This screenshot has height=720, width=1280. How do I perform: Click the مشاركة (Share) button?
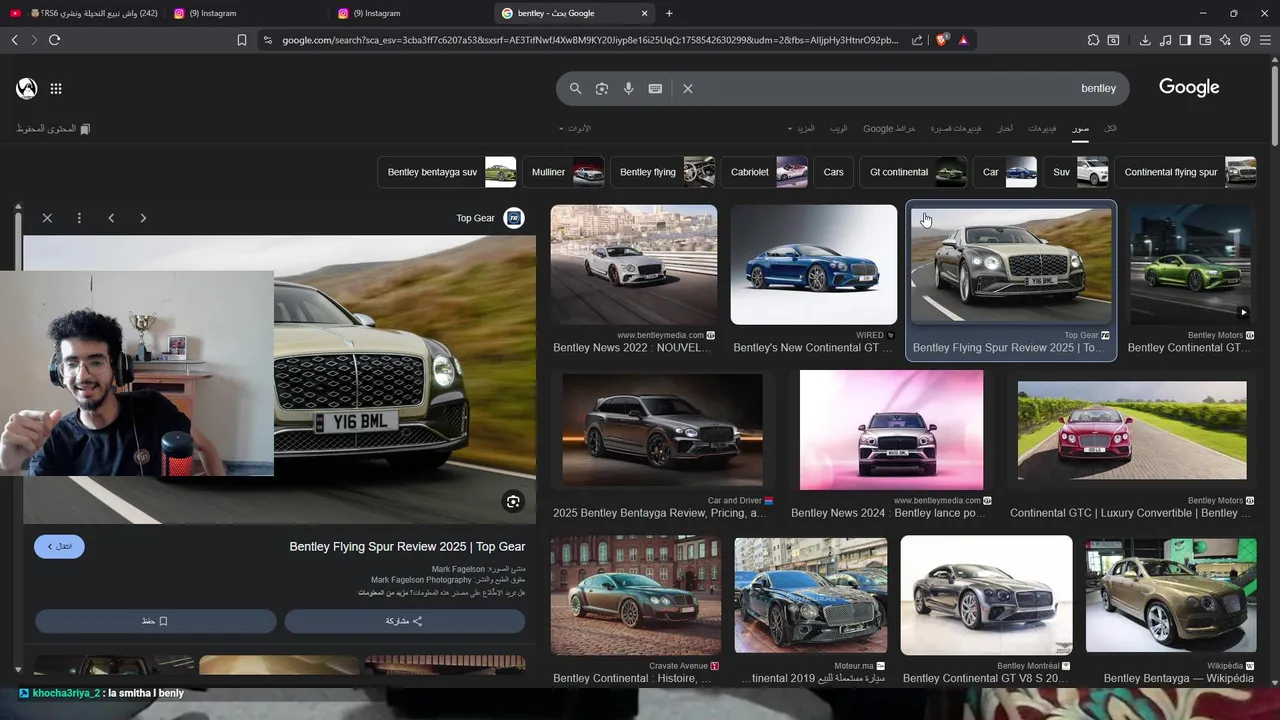pos(405,621)
